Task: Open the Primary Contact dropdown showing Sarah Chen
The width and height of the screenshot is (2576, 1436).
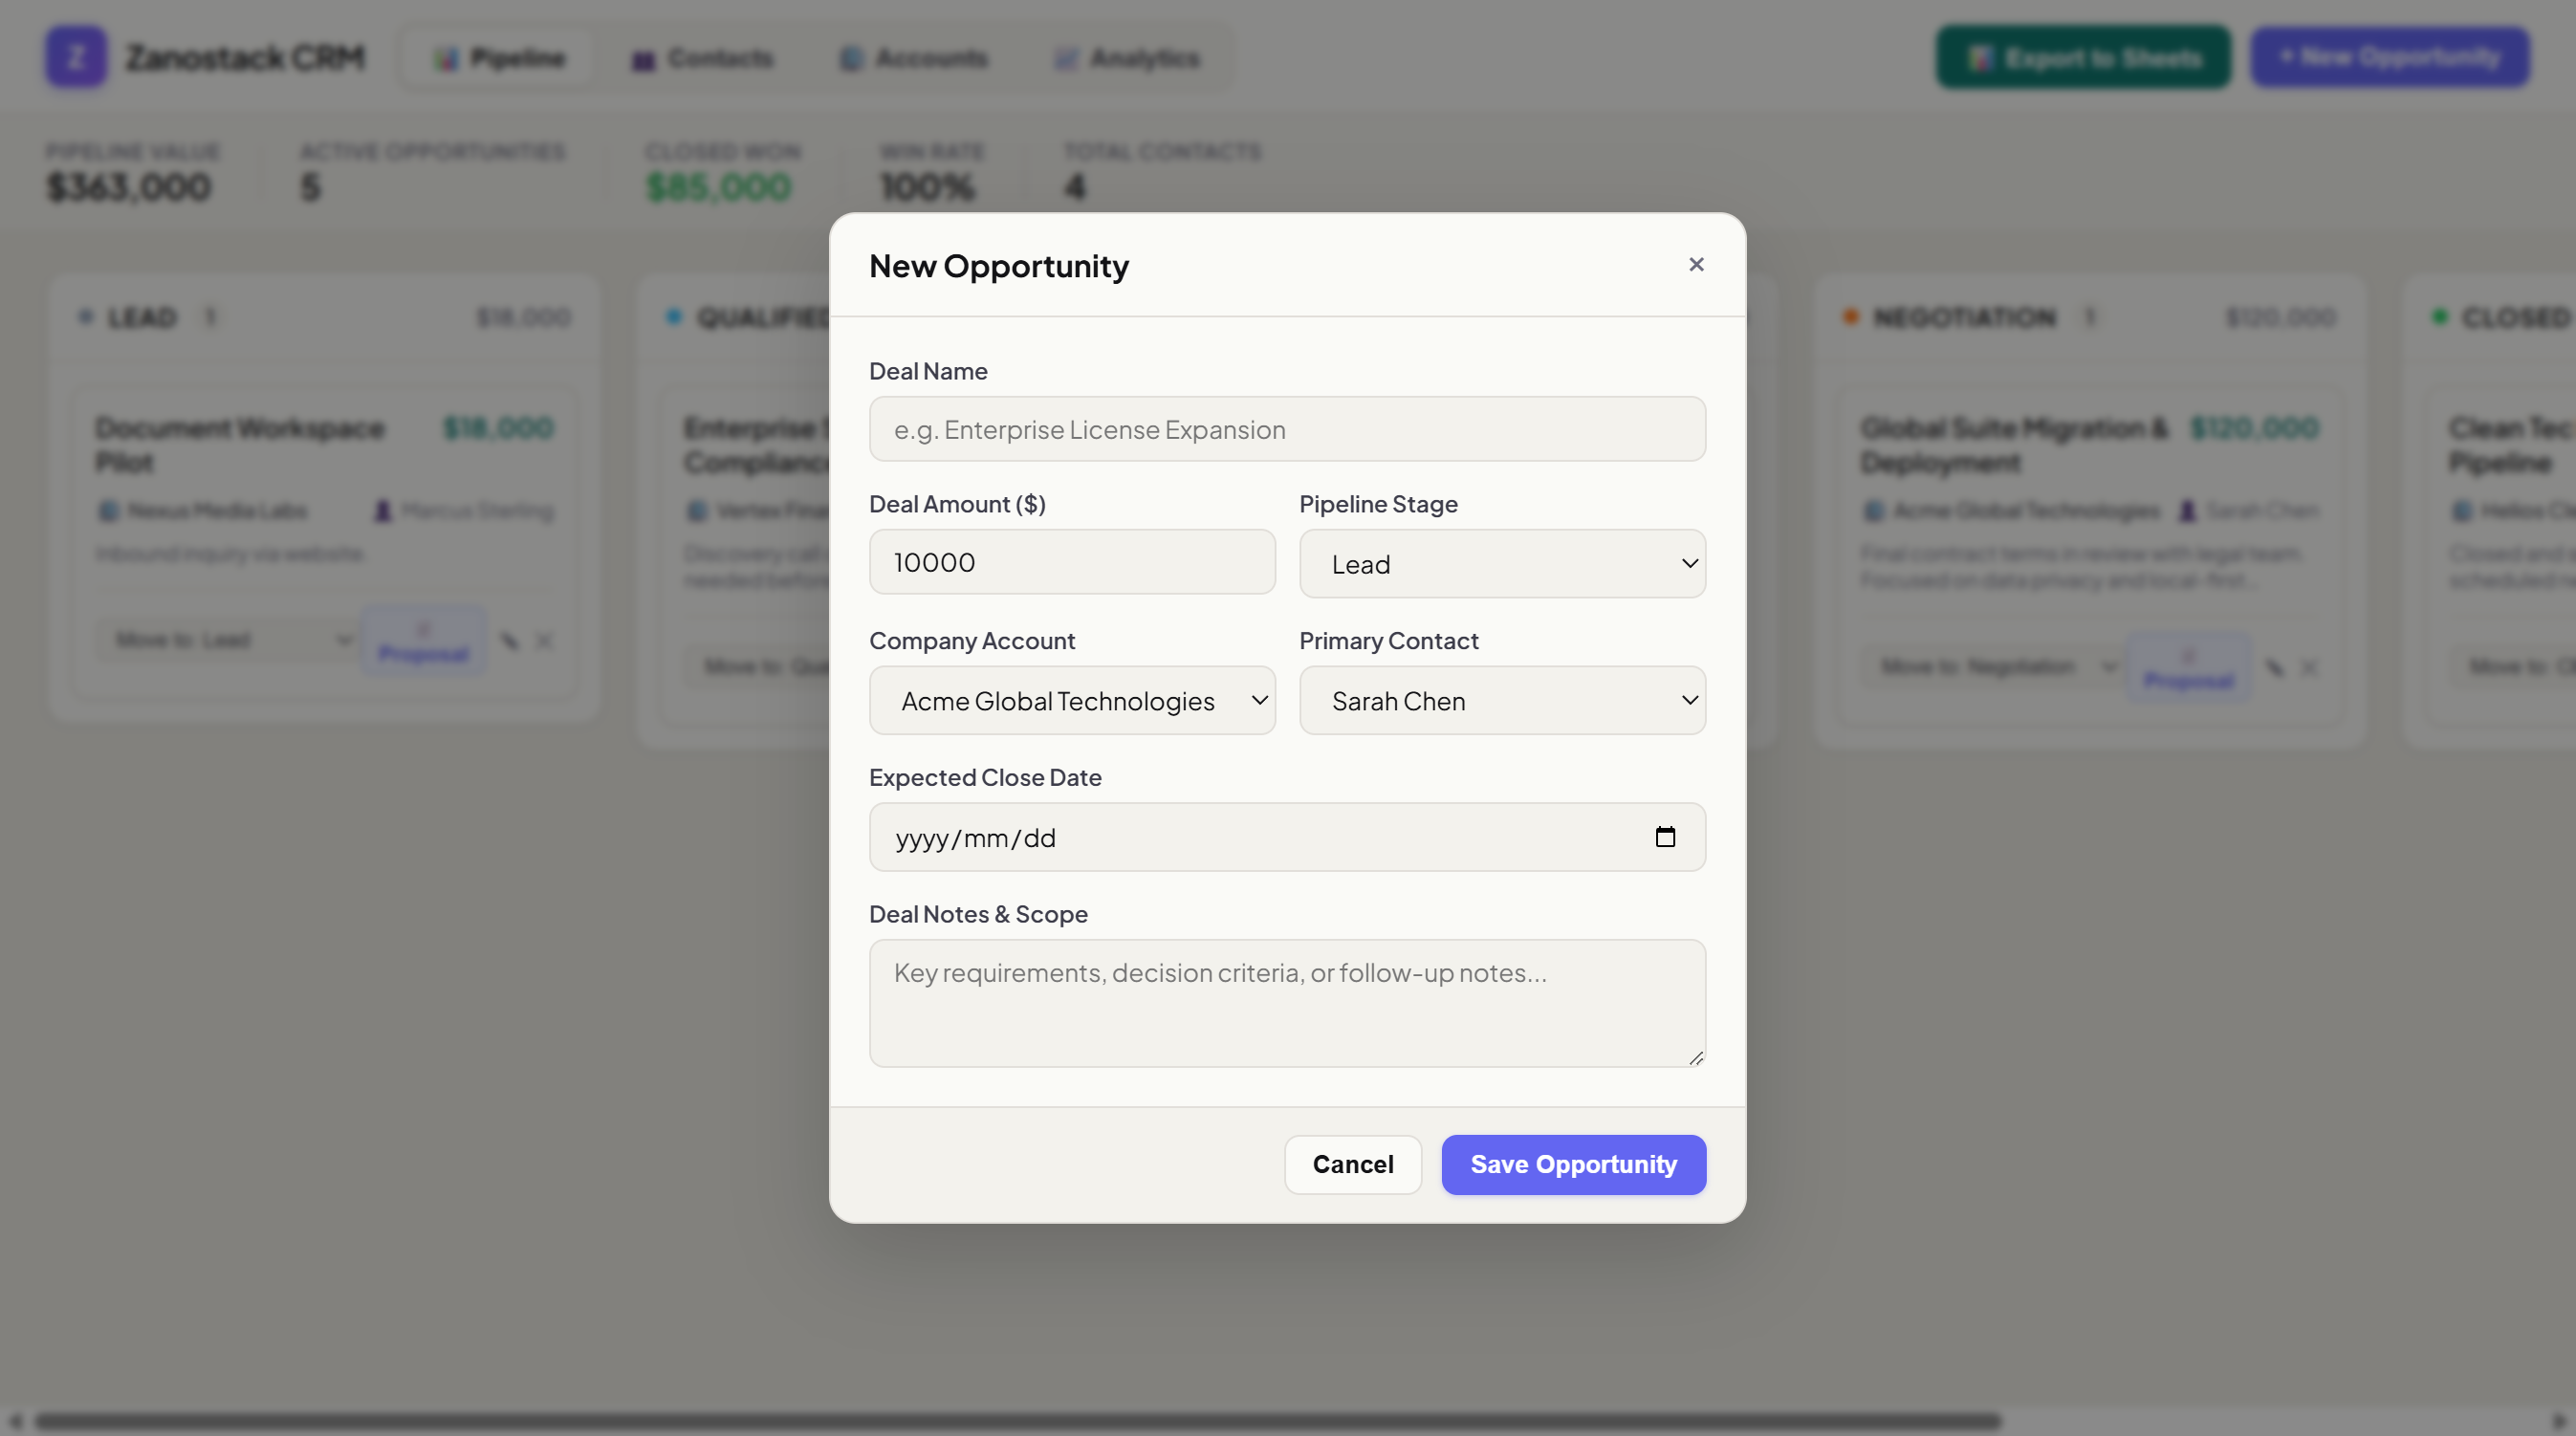Action: pos(1502,701)
